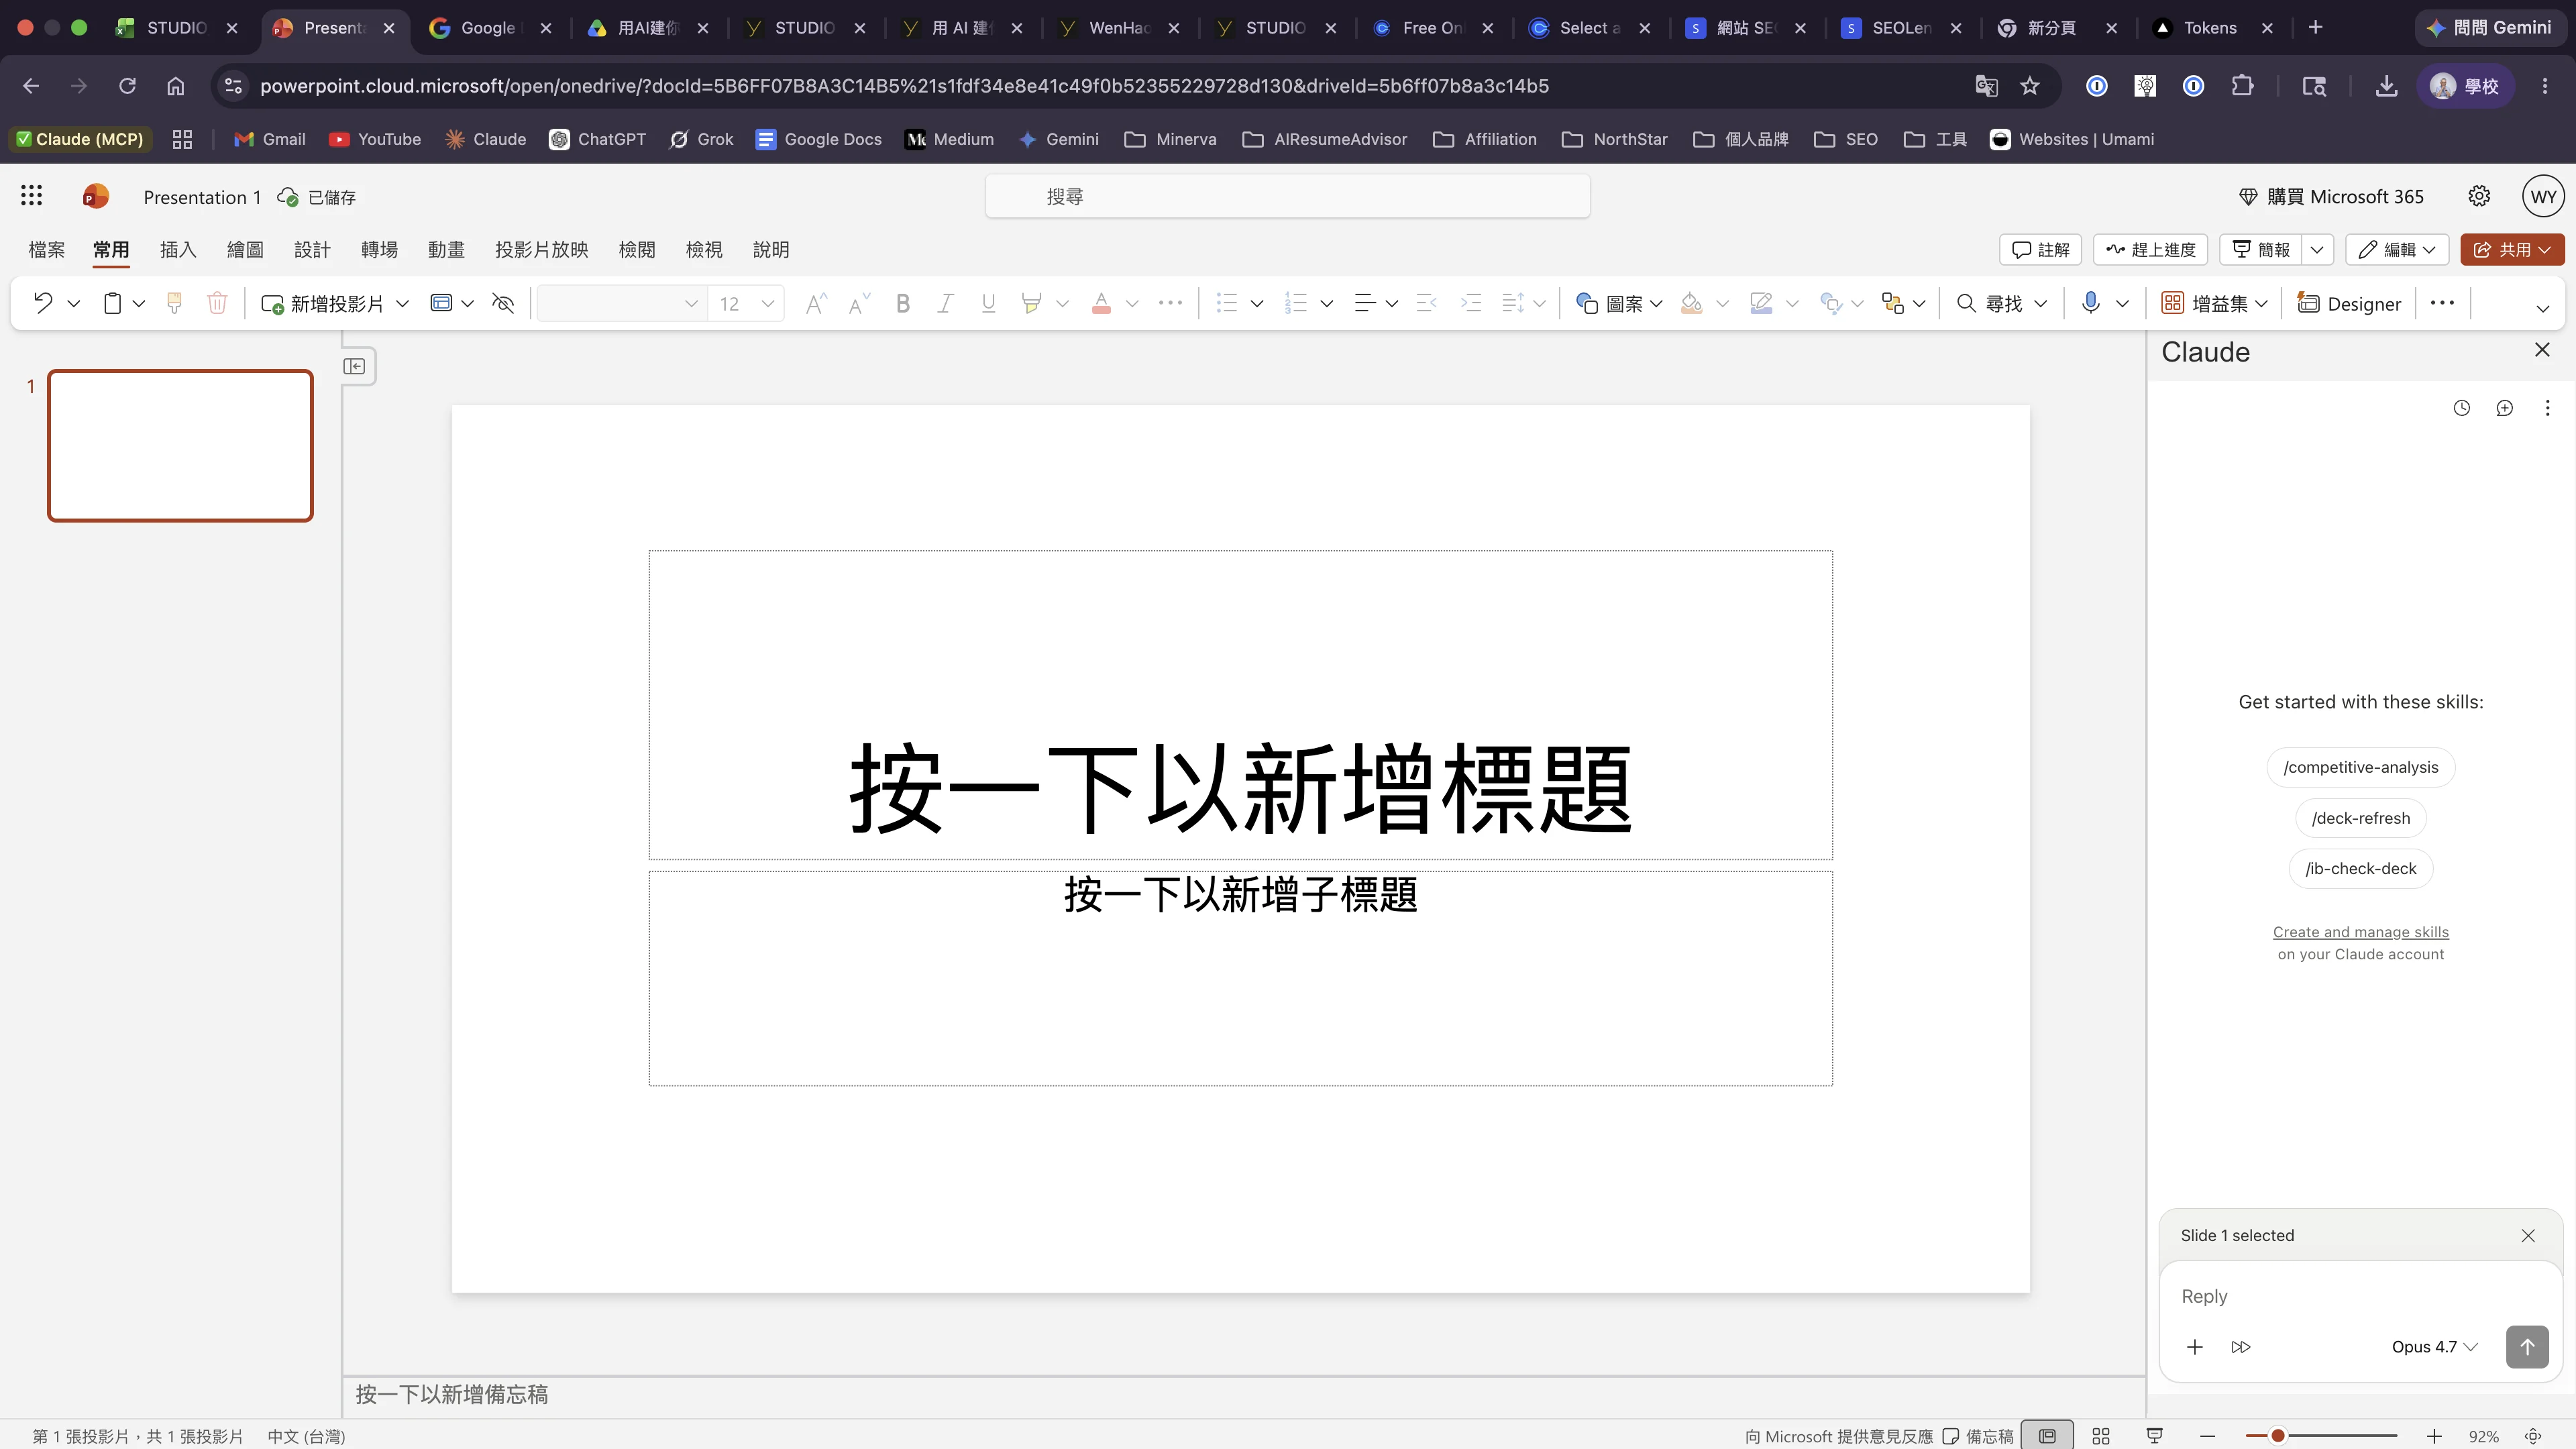Click the Delete trash icon
Viewport: 2576px width, 1449px height.
point(217,303)
